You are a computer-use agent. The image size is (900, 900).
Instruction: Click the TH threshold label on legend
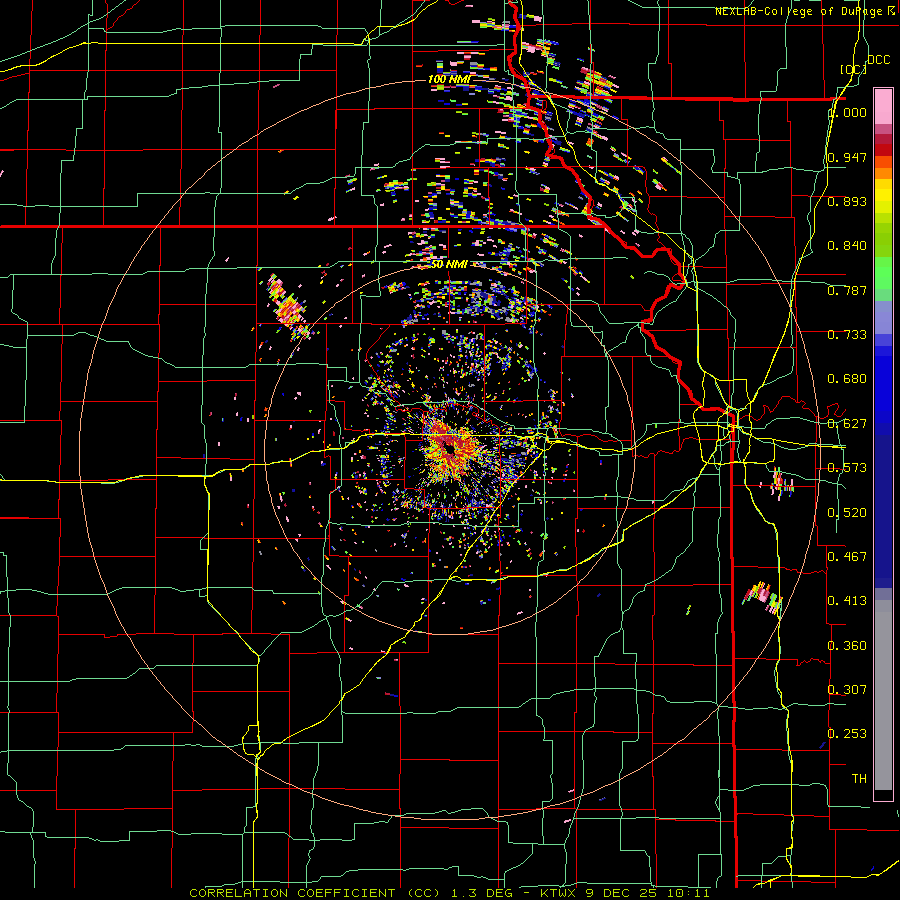point(859,779)
